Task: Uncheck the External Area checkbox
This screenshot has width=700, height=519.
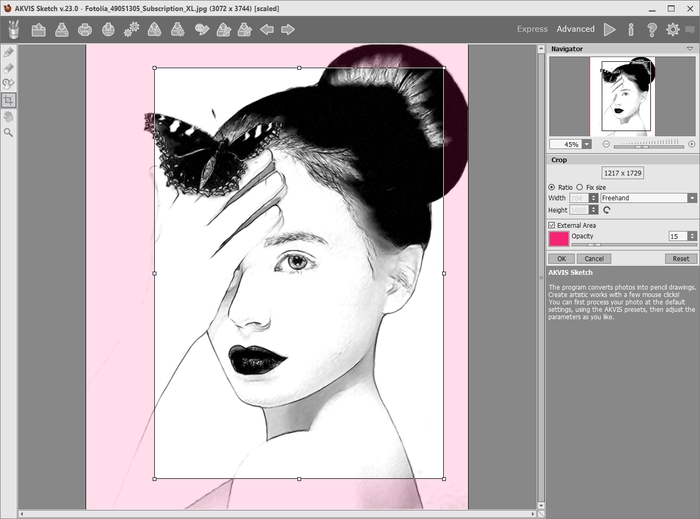Action: [552, 225]
